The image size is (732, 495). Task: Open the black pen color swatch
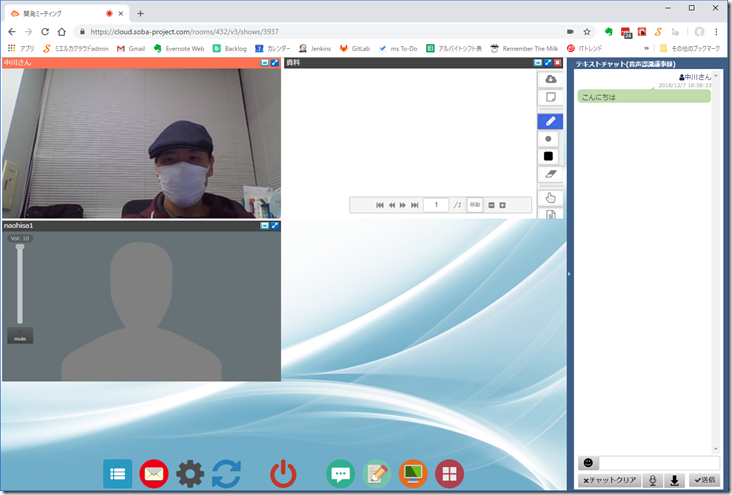tap(549, 156)
